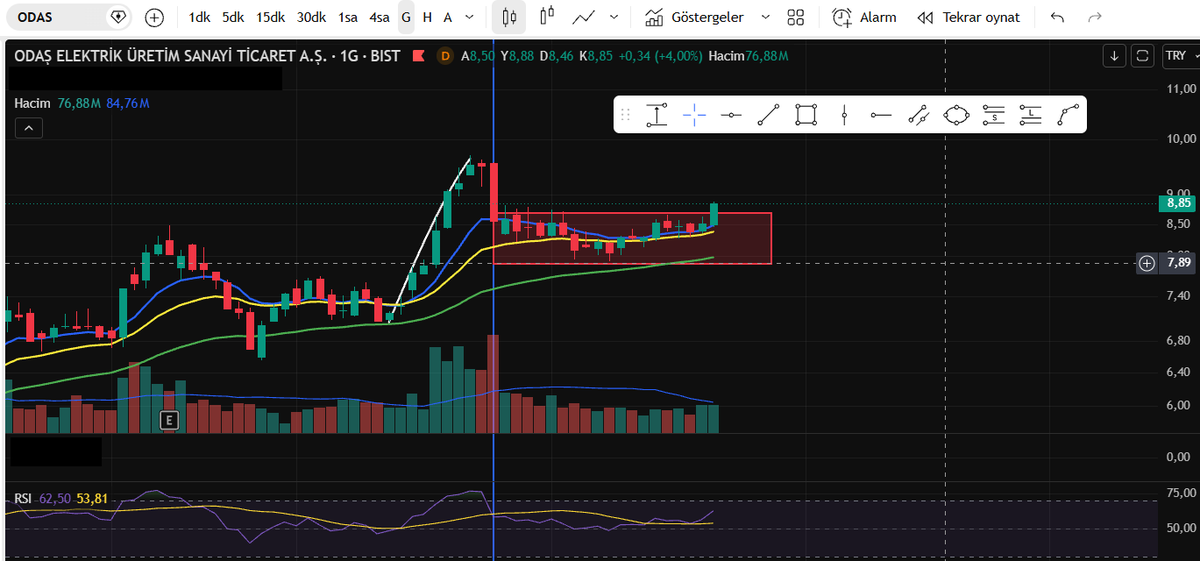The height and width of the screenshot is (561, 1200).
Task: Click the down-arrow button beside TRY
Action: 1114,57
